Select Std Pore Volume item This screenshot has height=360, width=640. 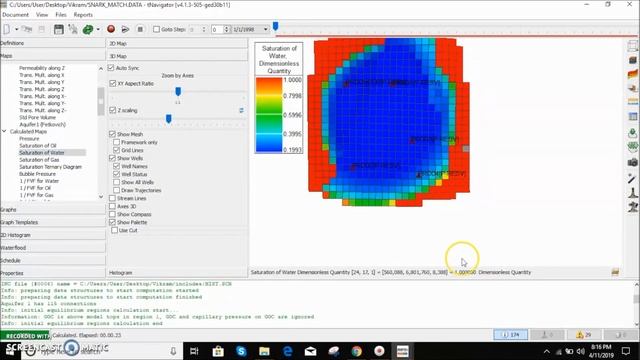tap(37, 117)
